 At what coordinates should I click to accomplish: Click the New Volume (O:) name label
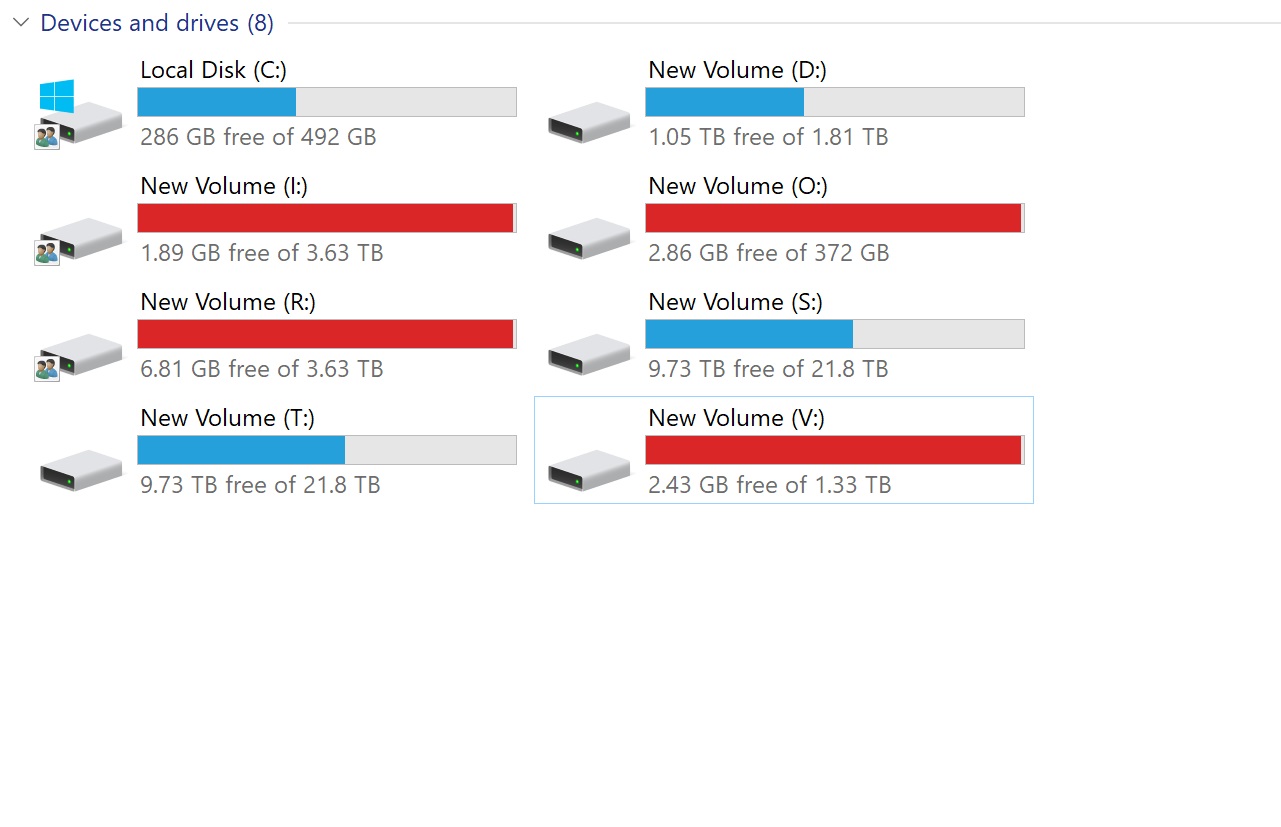[738, 186]
